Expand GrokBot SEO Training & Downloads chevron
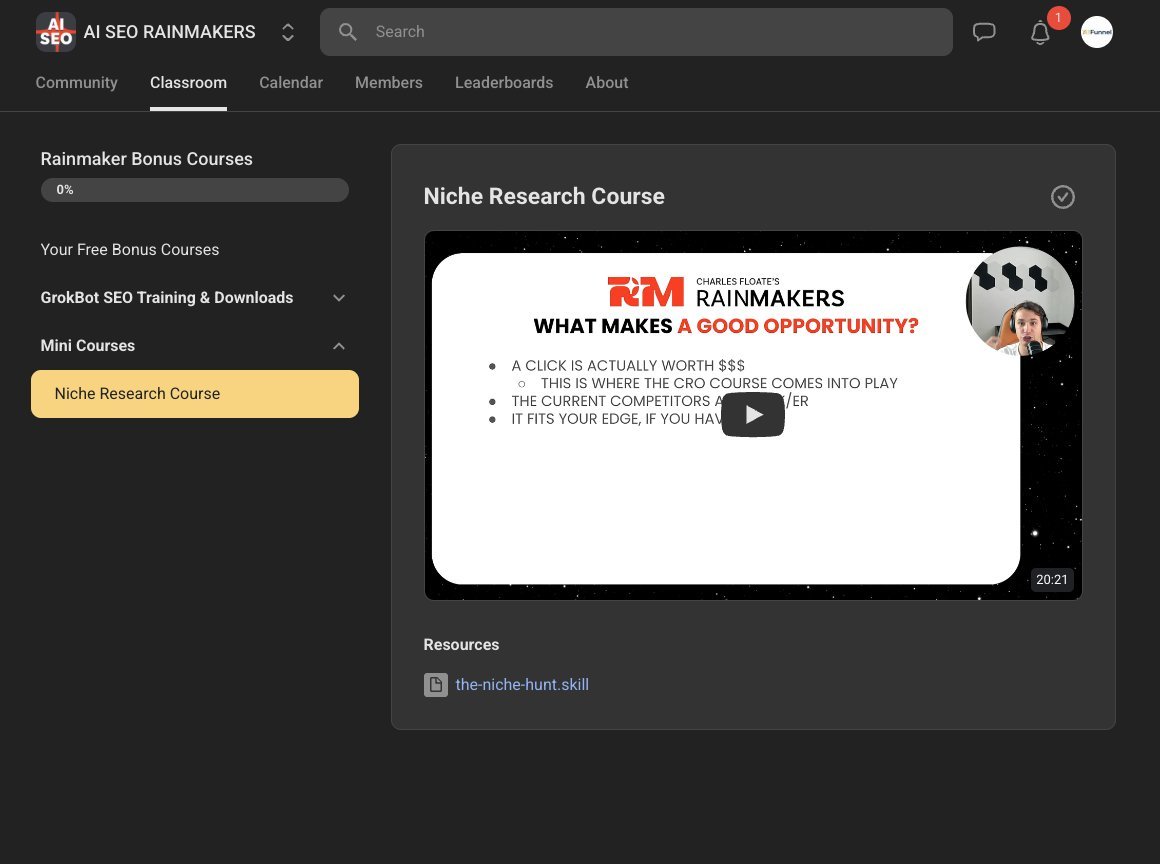Screen dimensions: 1160x864 (339, 298)
